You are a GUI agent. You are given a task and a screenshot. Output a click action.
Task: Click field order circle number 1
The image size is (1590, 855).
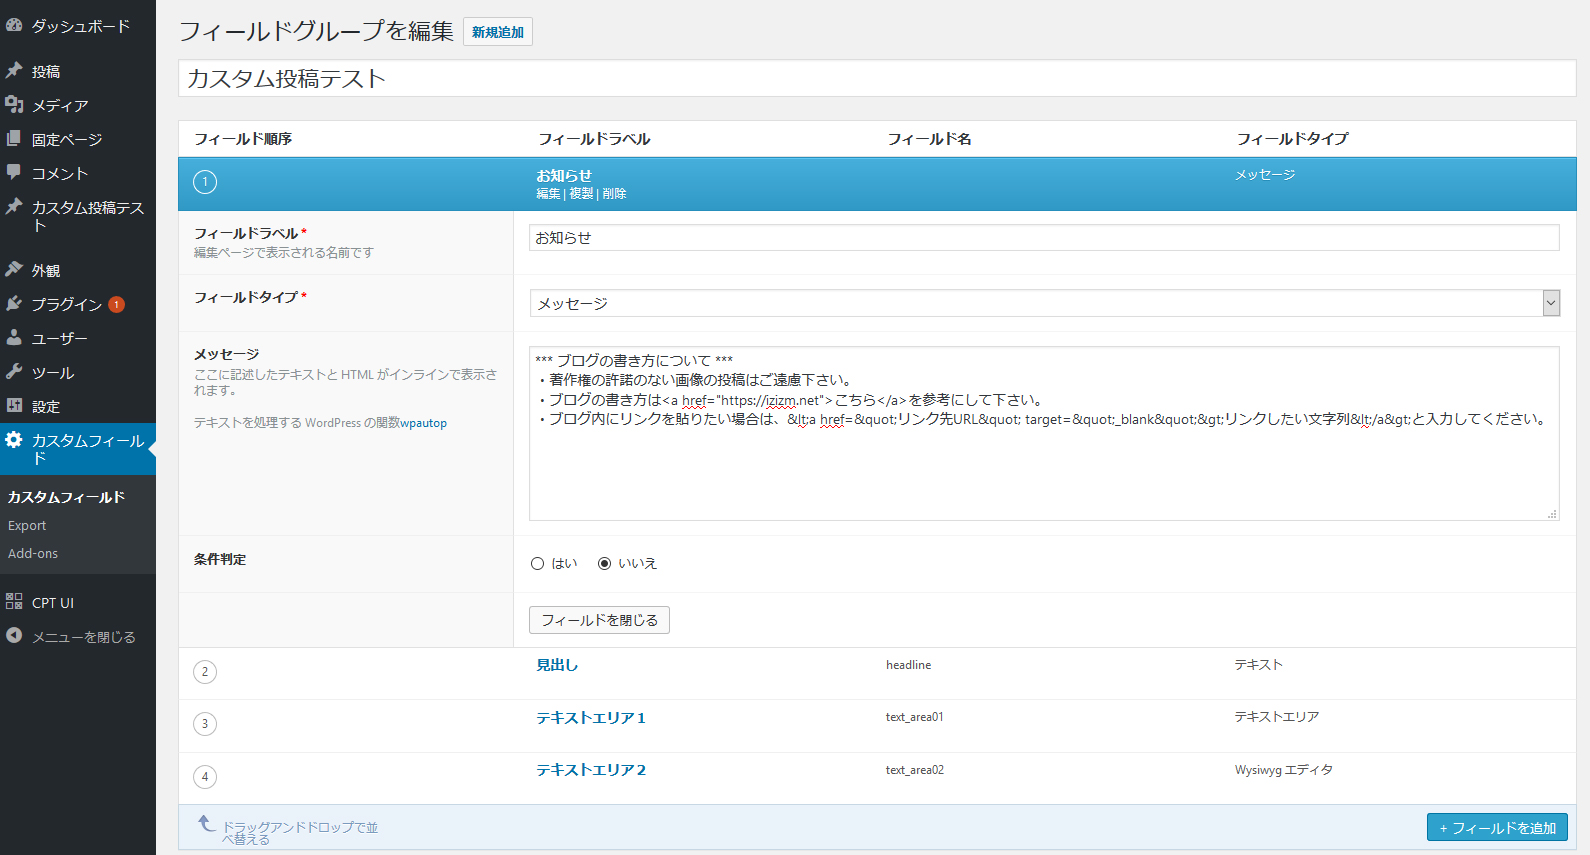pos(205,182)
